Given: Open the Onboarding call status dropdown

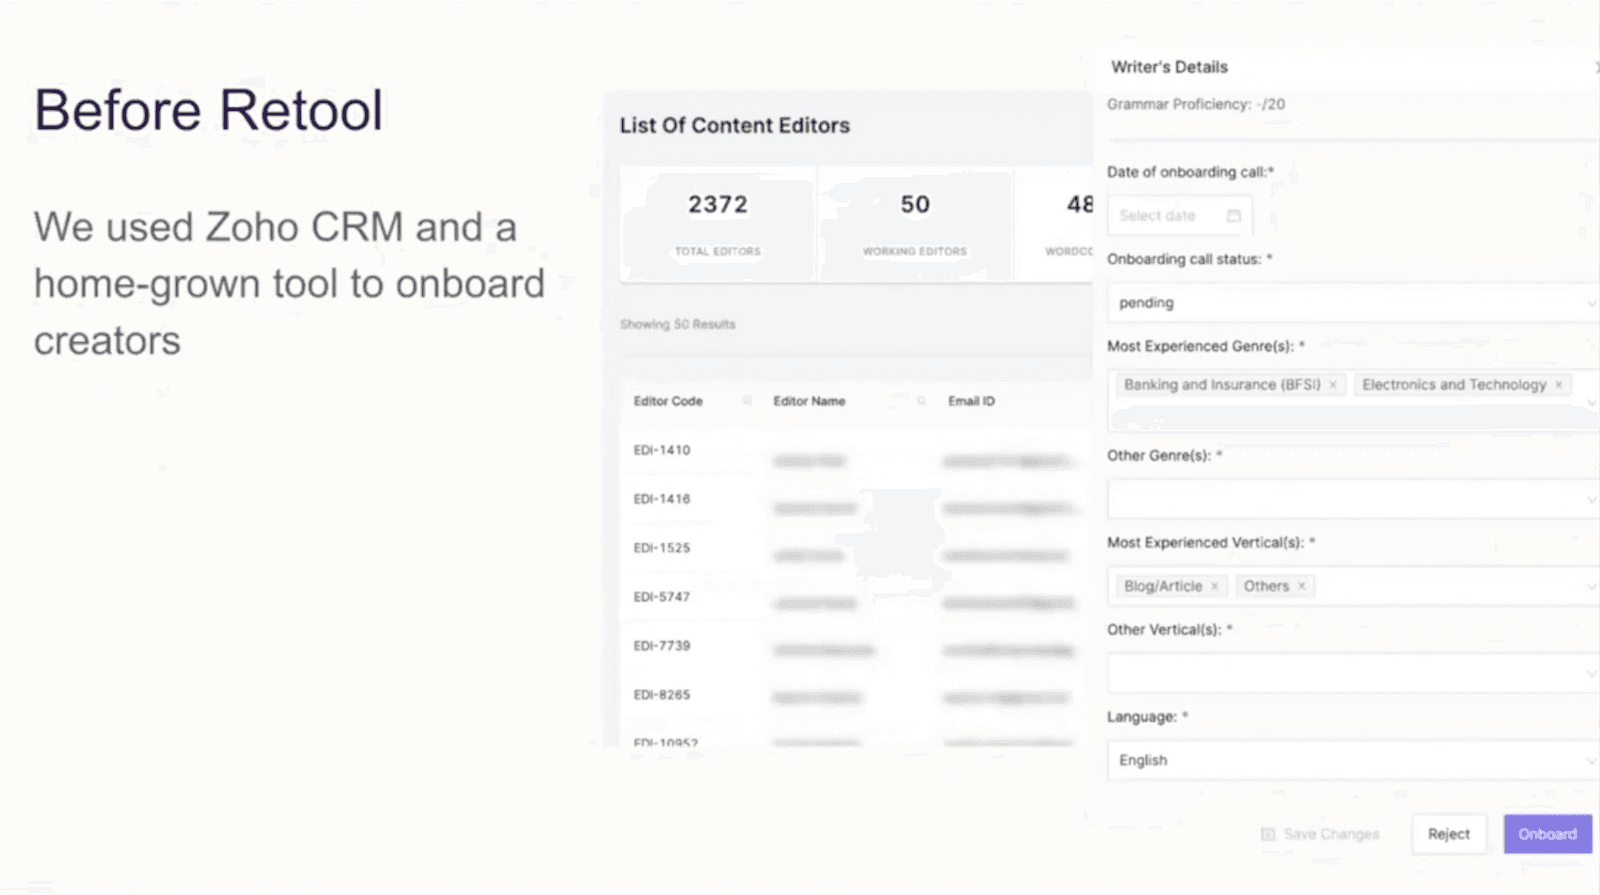Looking at the screenshot, I should pos(1589,303).
